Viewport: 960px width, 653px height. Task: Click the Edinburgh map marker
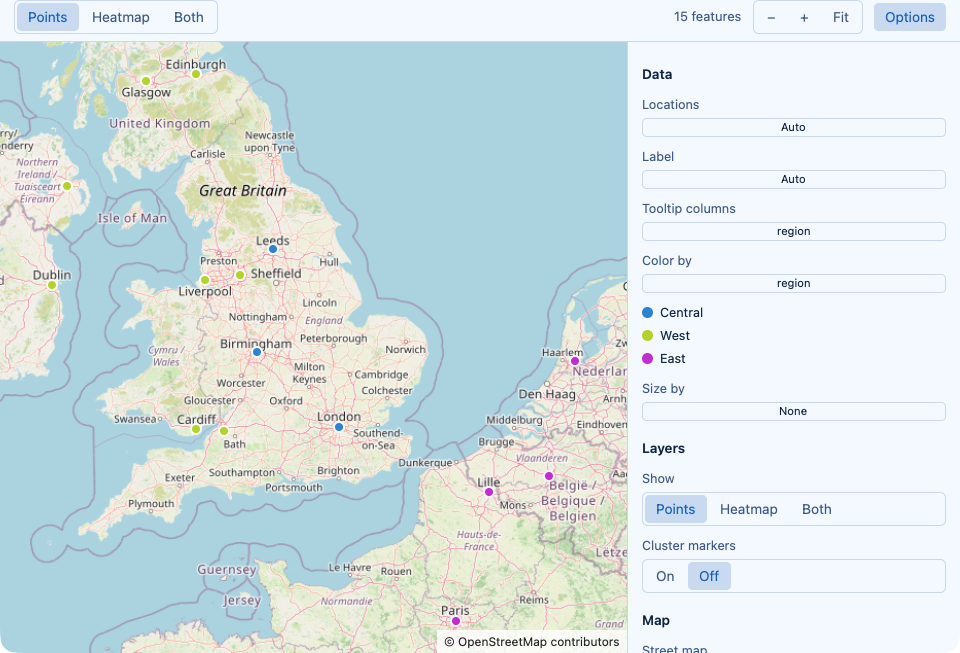pos(196,74)
